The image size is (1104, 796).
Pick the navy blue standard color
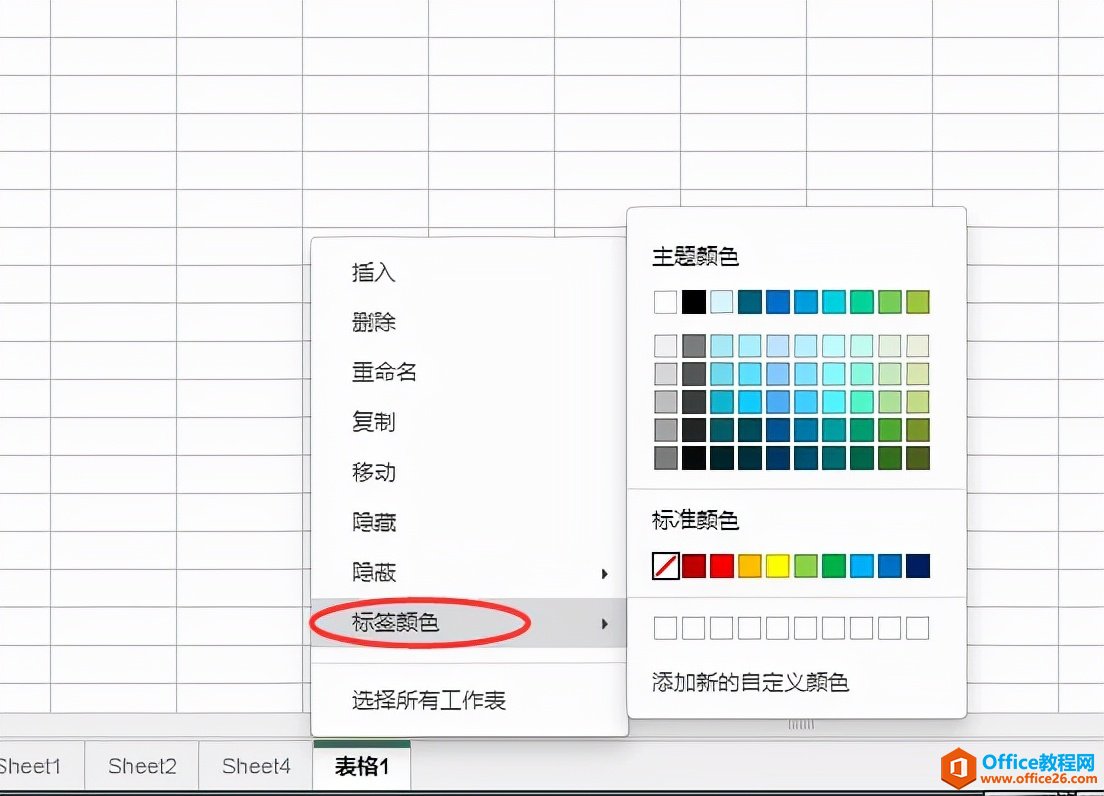[x=916, y=566]
